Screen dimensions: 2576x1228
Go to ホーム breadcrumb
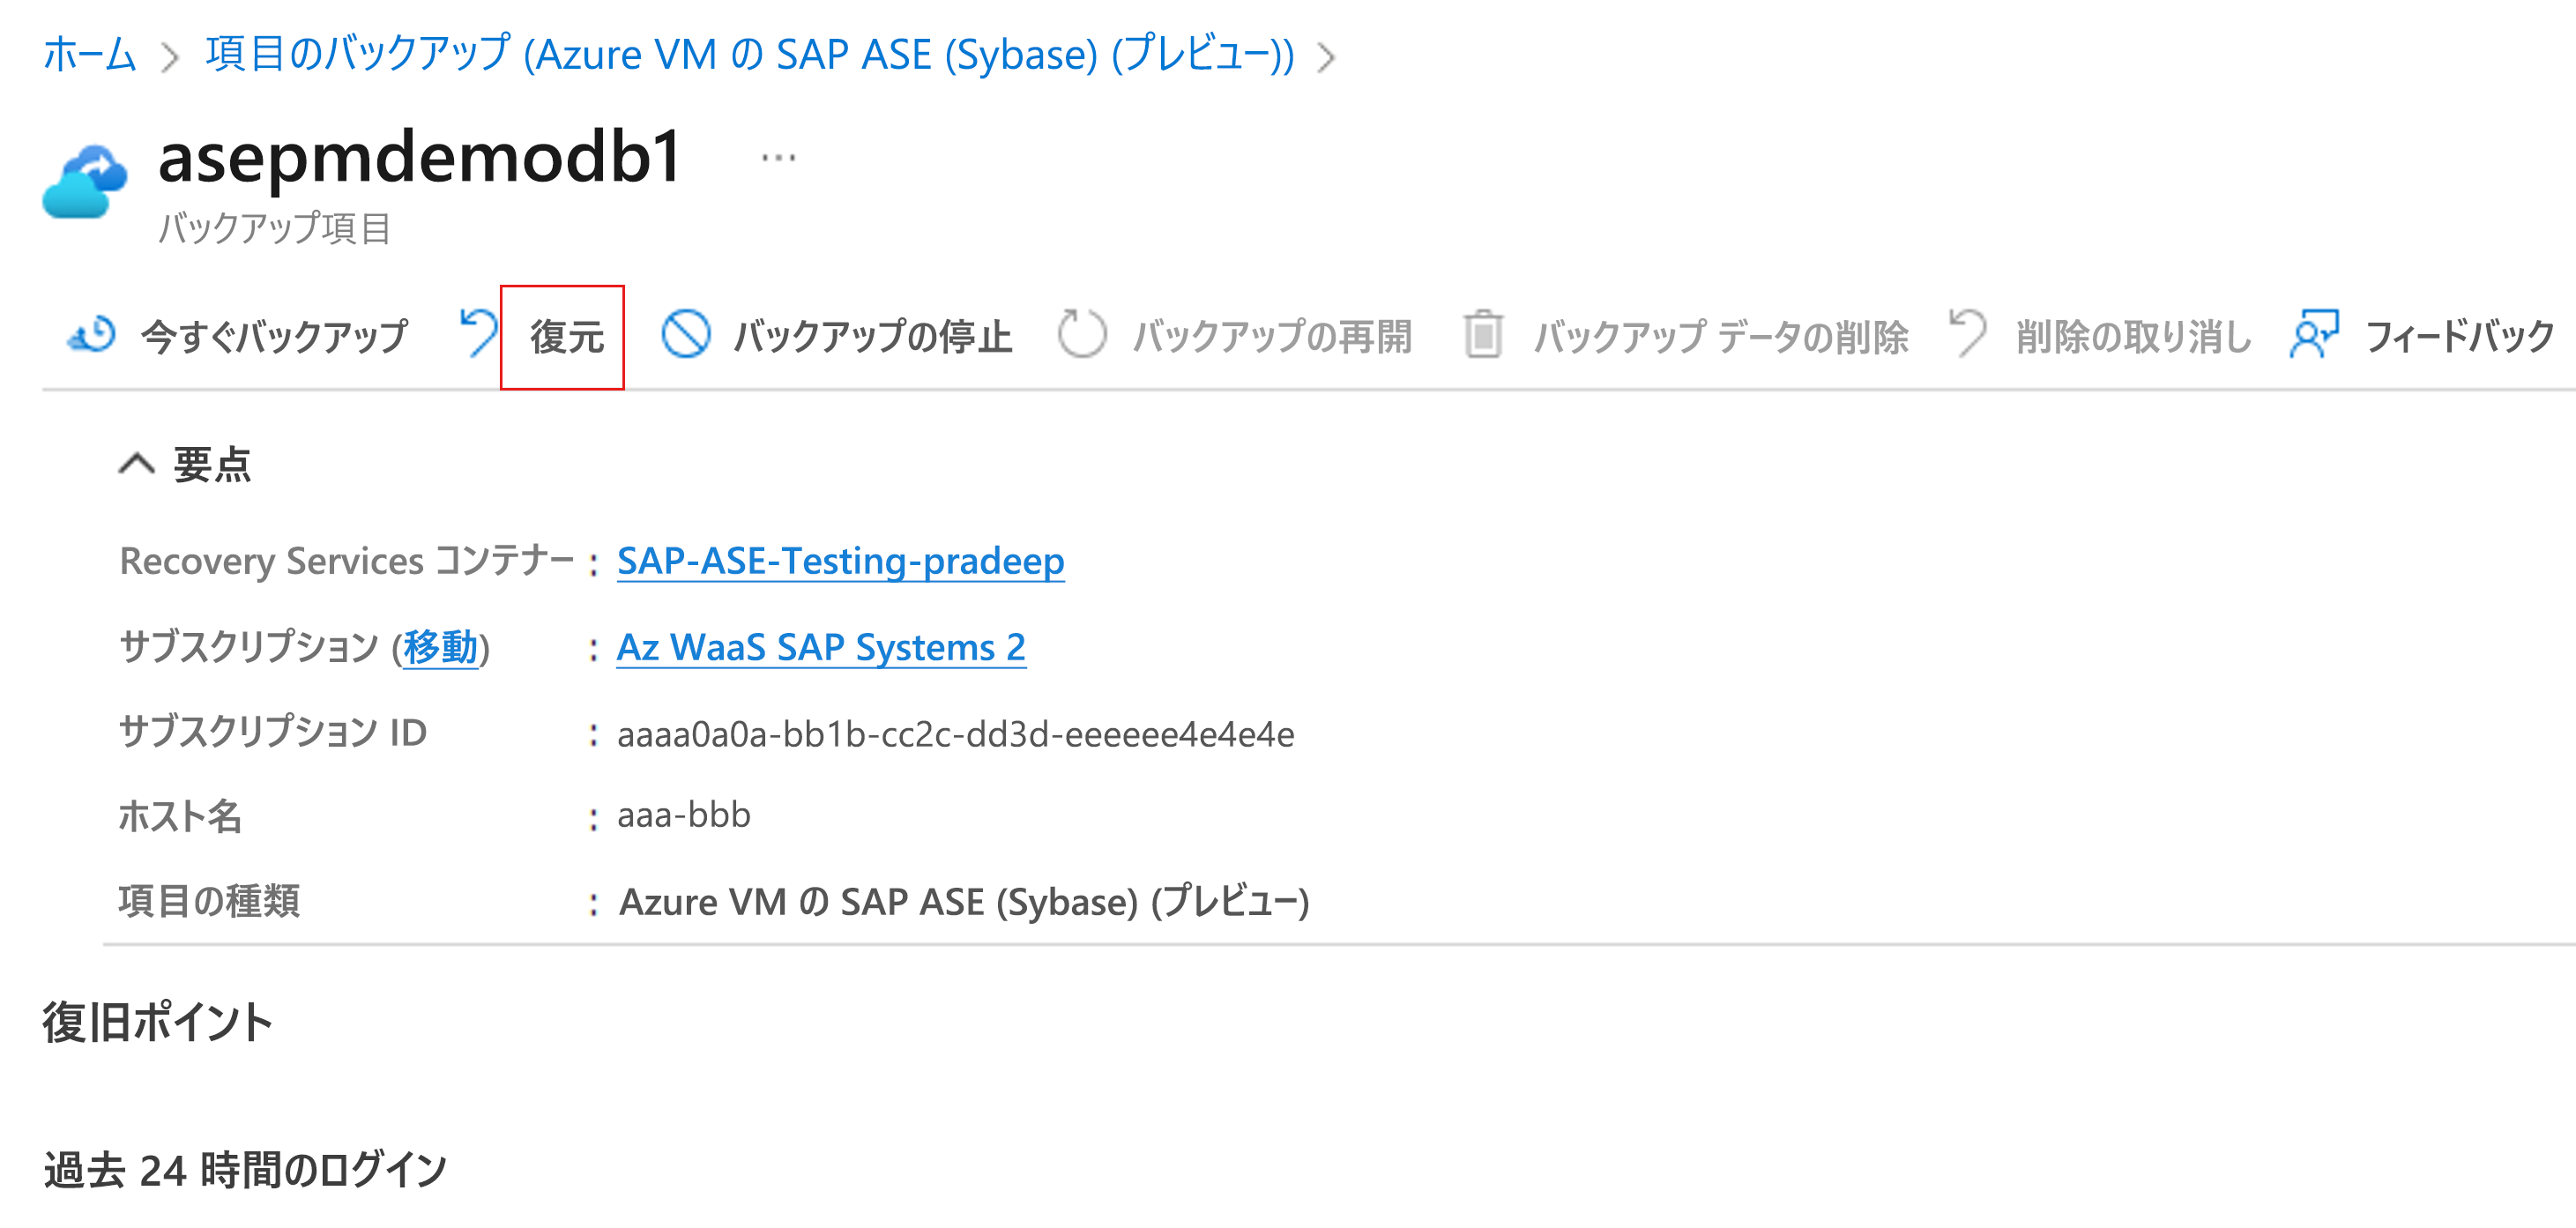pos(89,54)
